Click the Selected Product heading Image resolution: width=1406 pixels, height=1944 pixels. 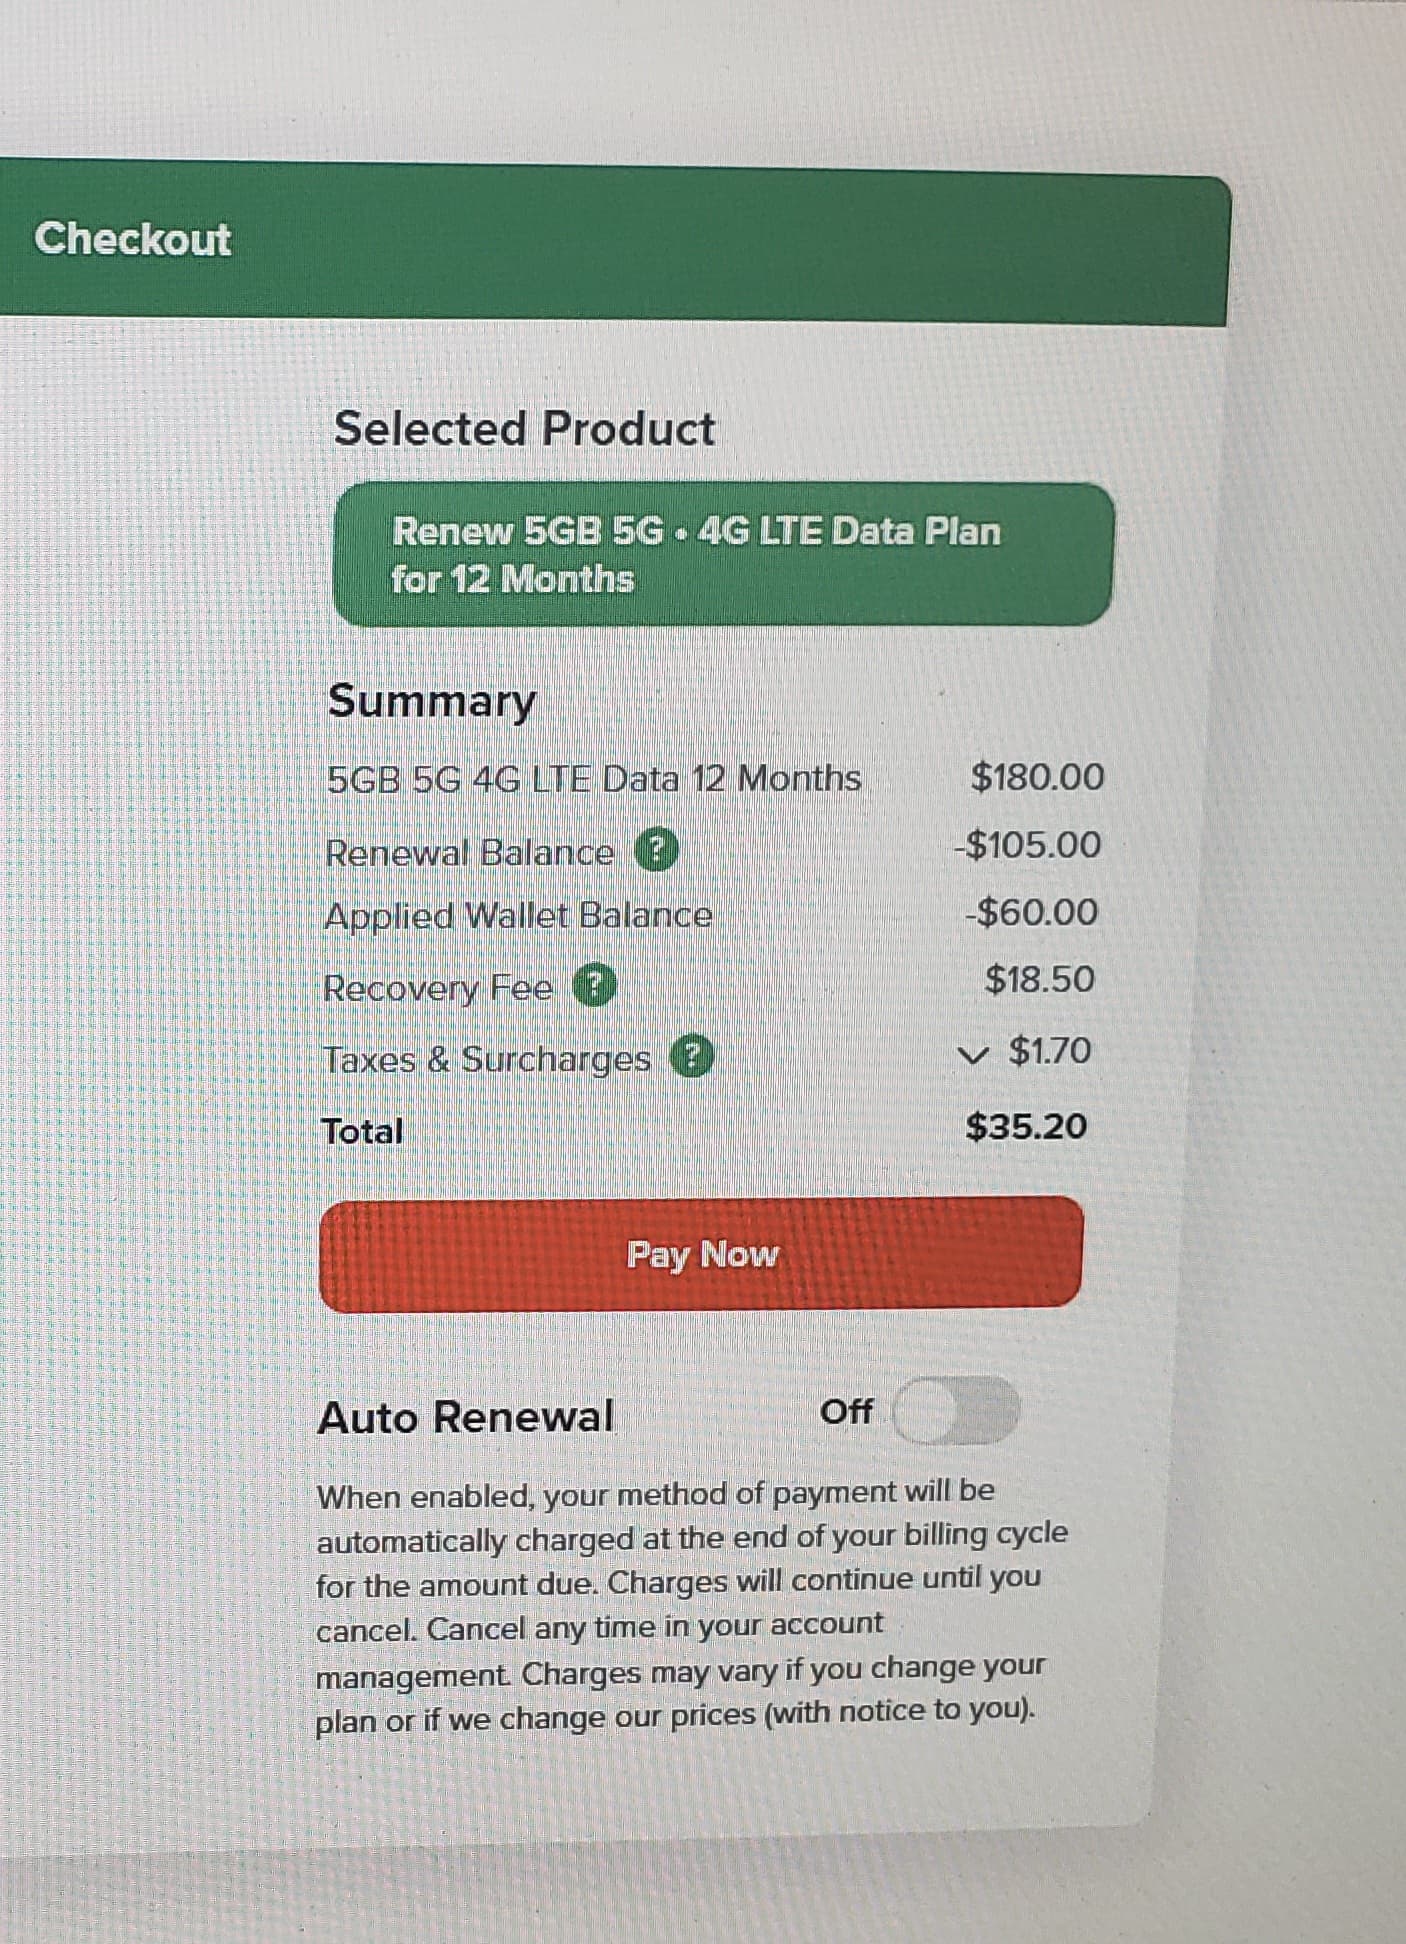[524, 429]
